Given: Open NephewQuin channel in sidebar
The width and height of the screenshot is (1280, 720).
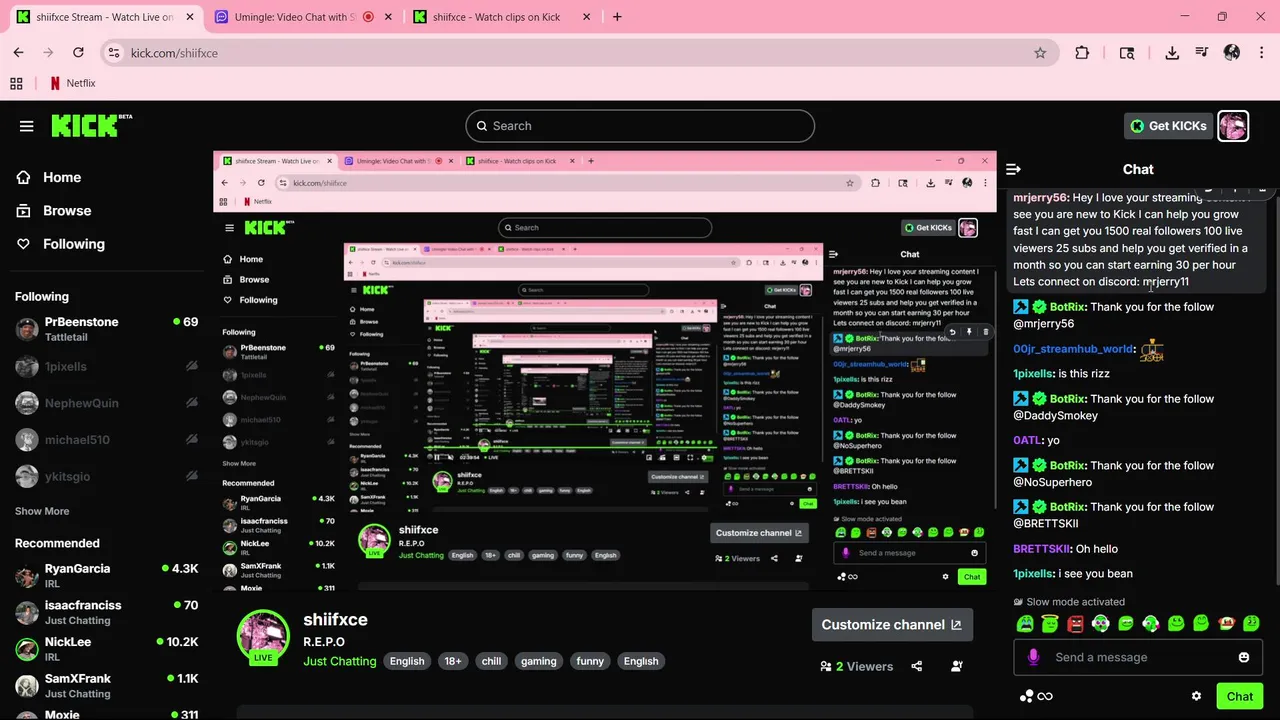Looking at the screenshot, I should coord(106,403).
